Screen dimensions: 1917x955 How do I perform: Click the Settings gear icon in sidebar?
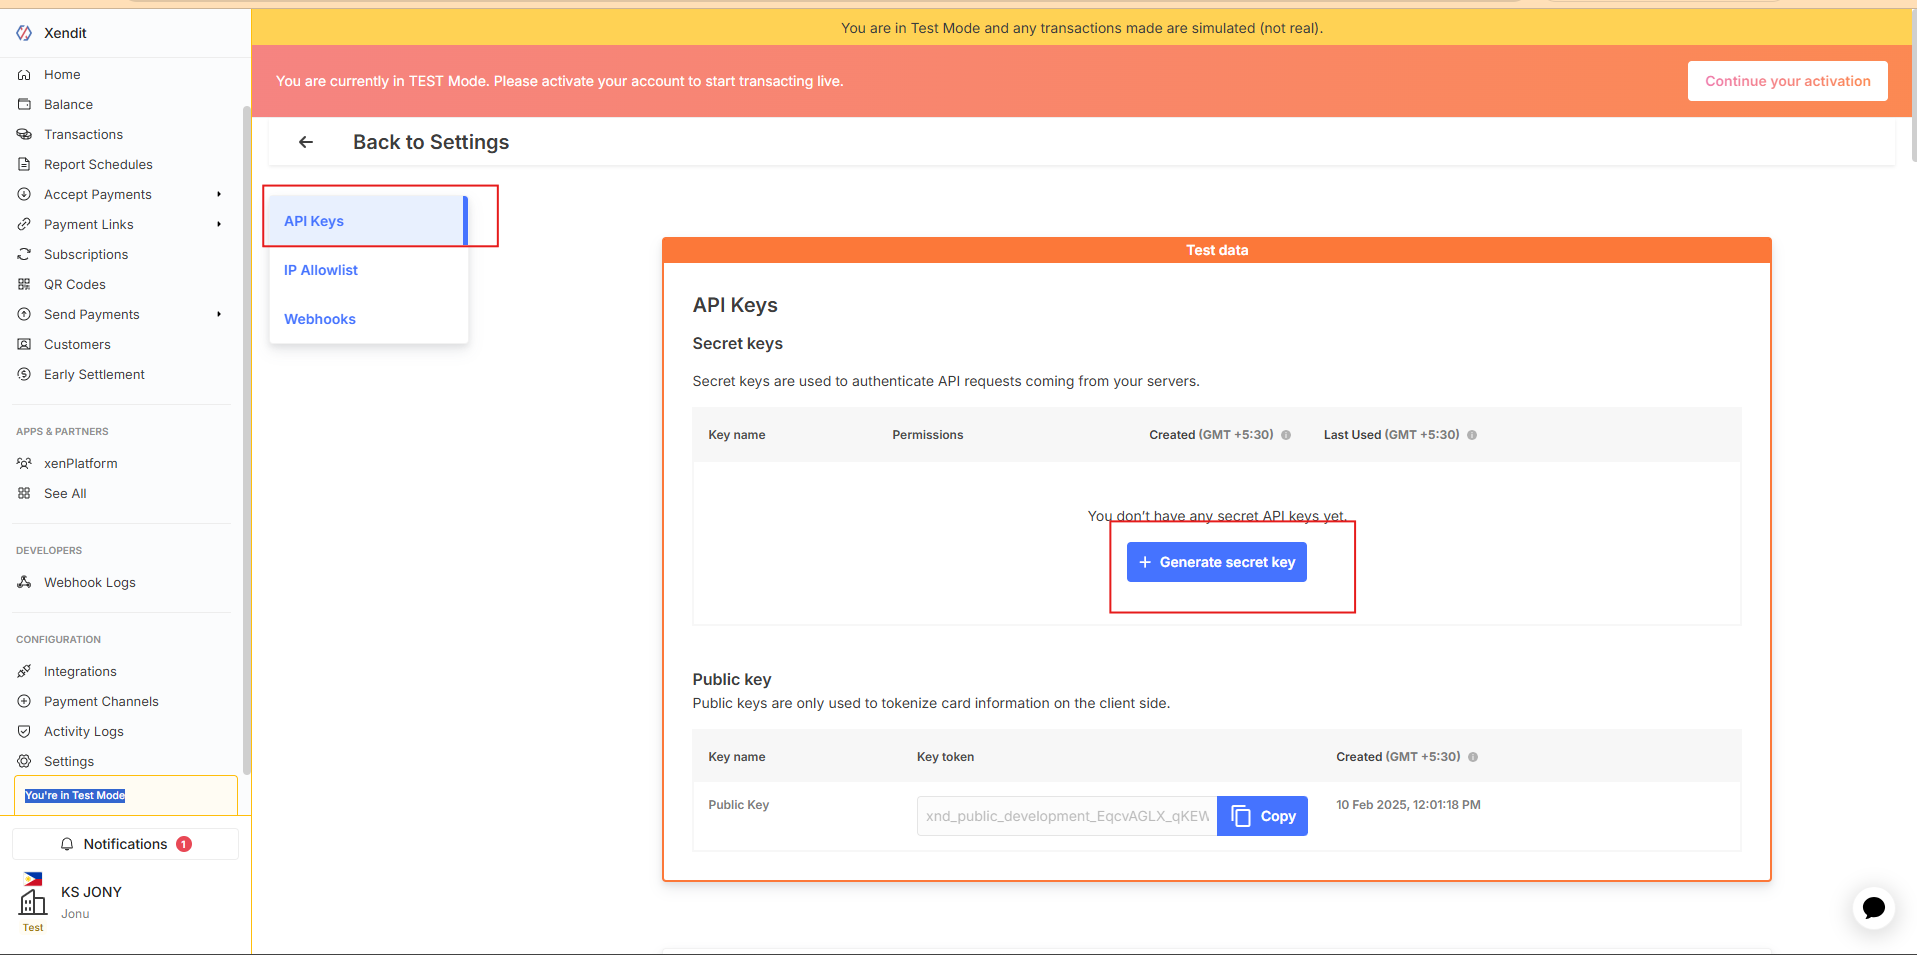pos(24,761)
